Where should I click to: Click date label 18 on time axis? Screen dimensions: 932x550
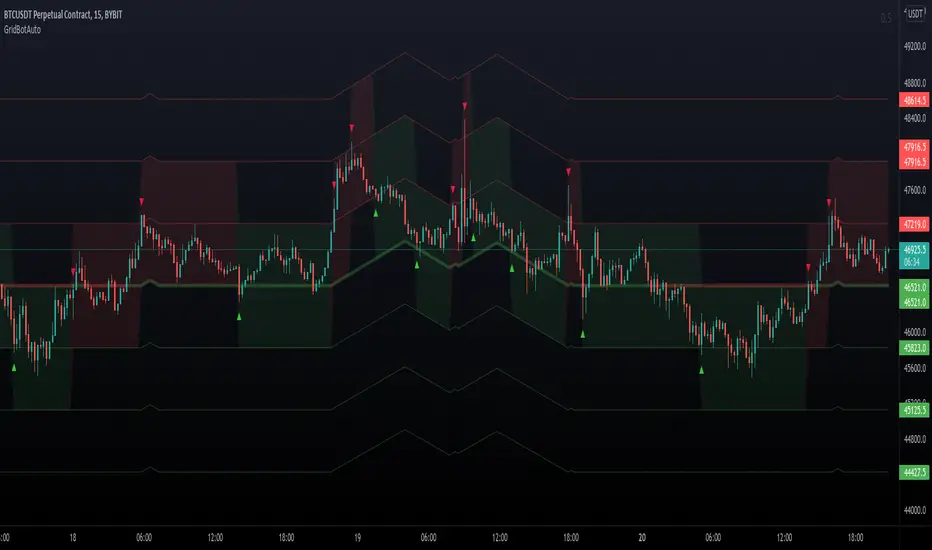pos(73,538)
